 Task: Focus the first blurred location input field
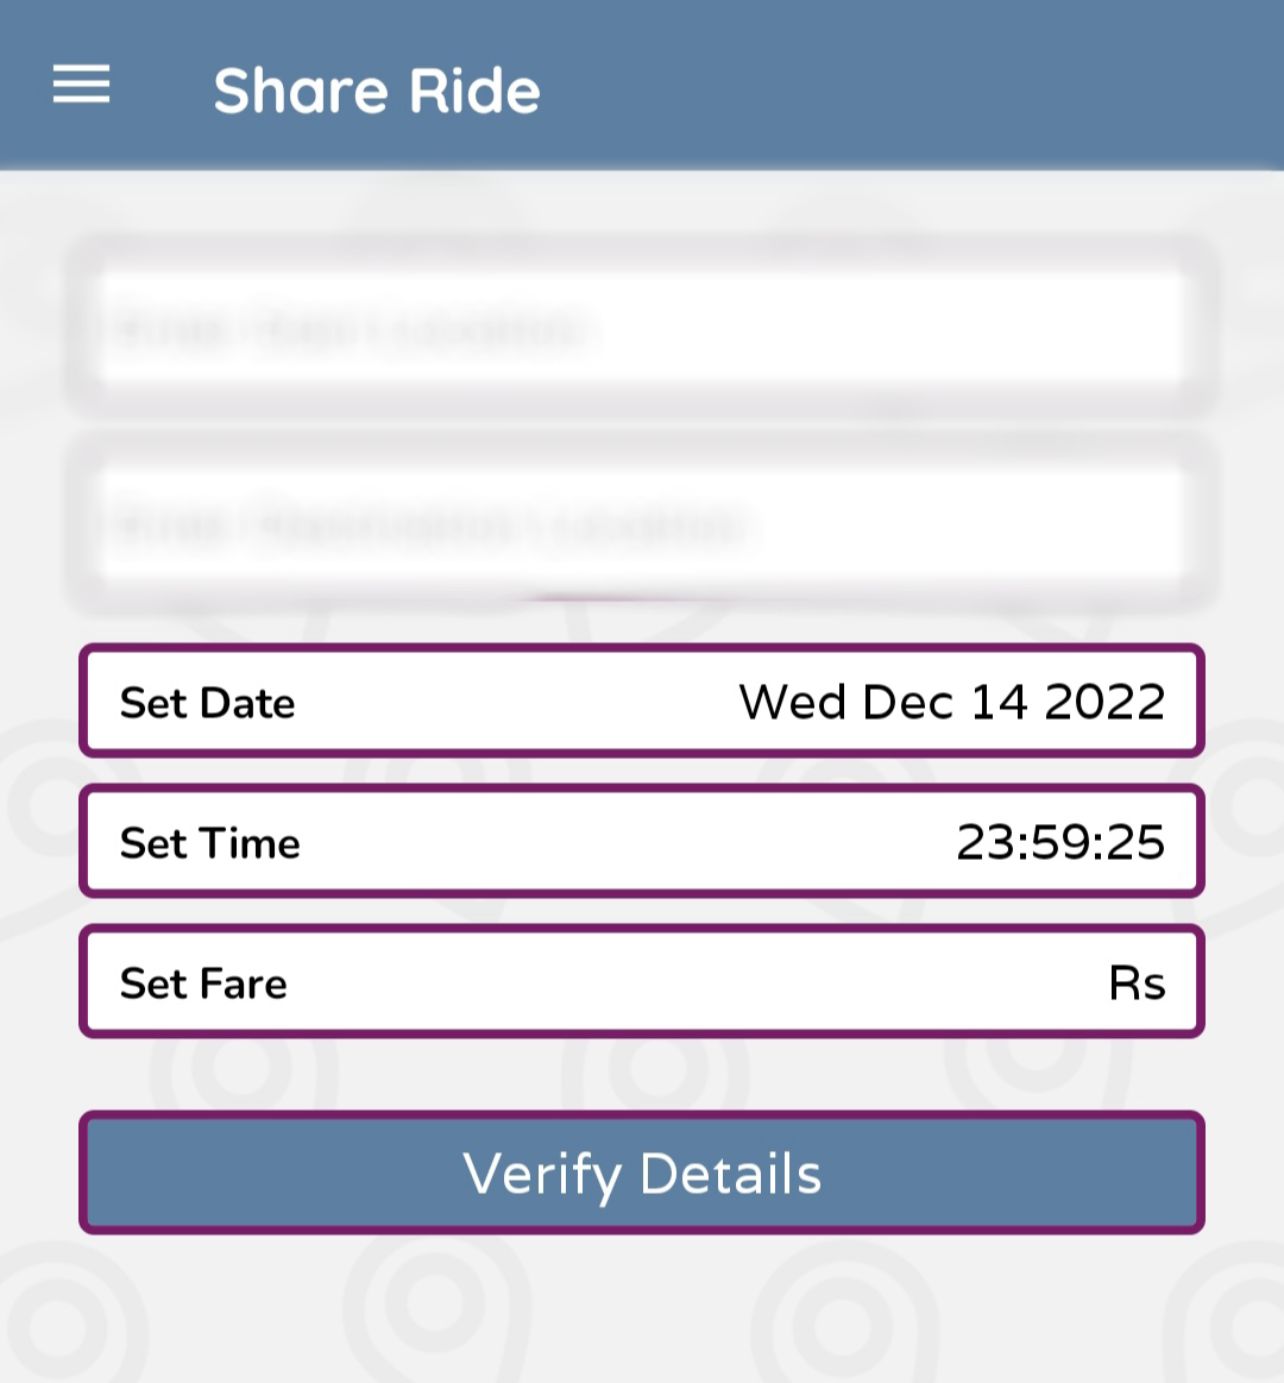click(642, 329)
